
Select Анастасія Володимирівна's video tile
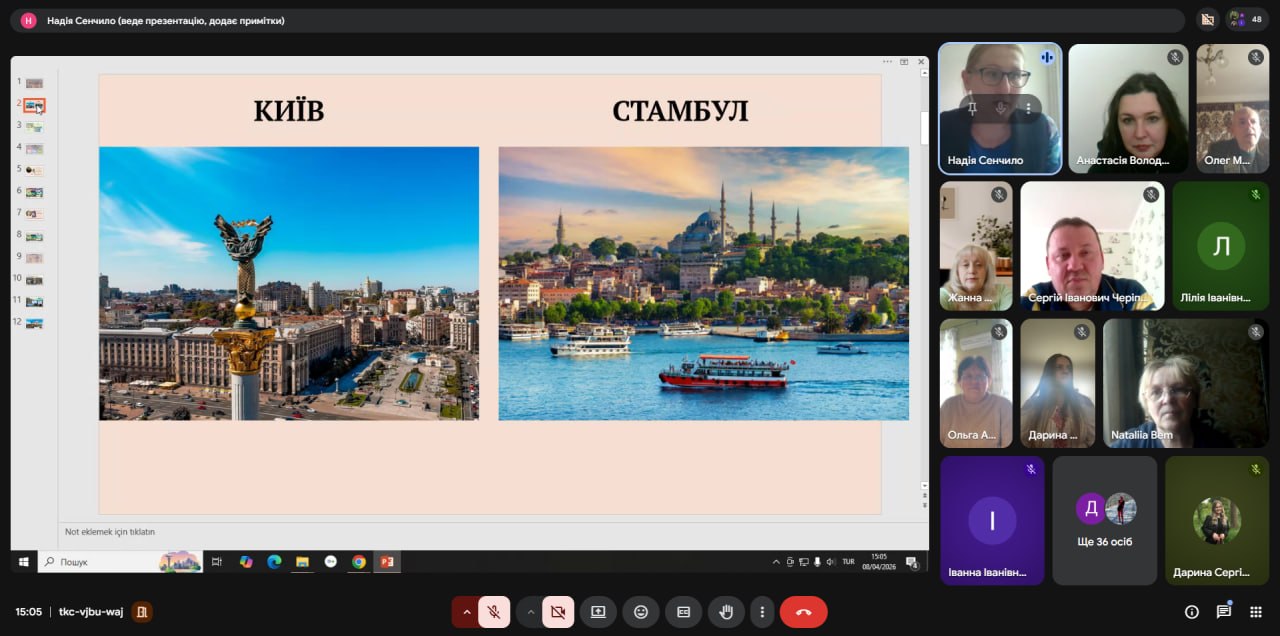click(1128, 108)
